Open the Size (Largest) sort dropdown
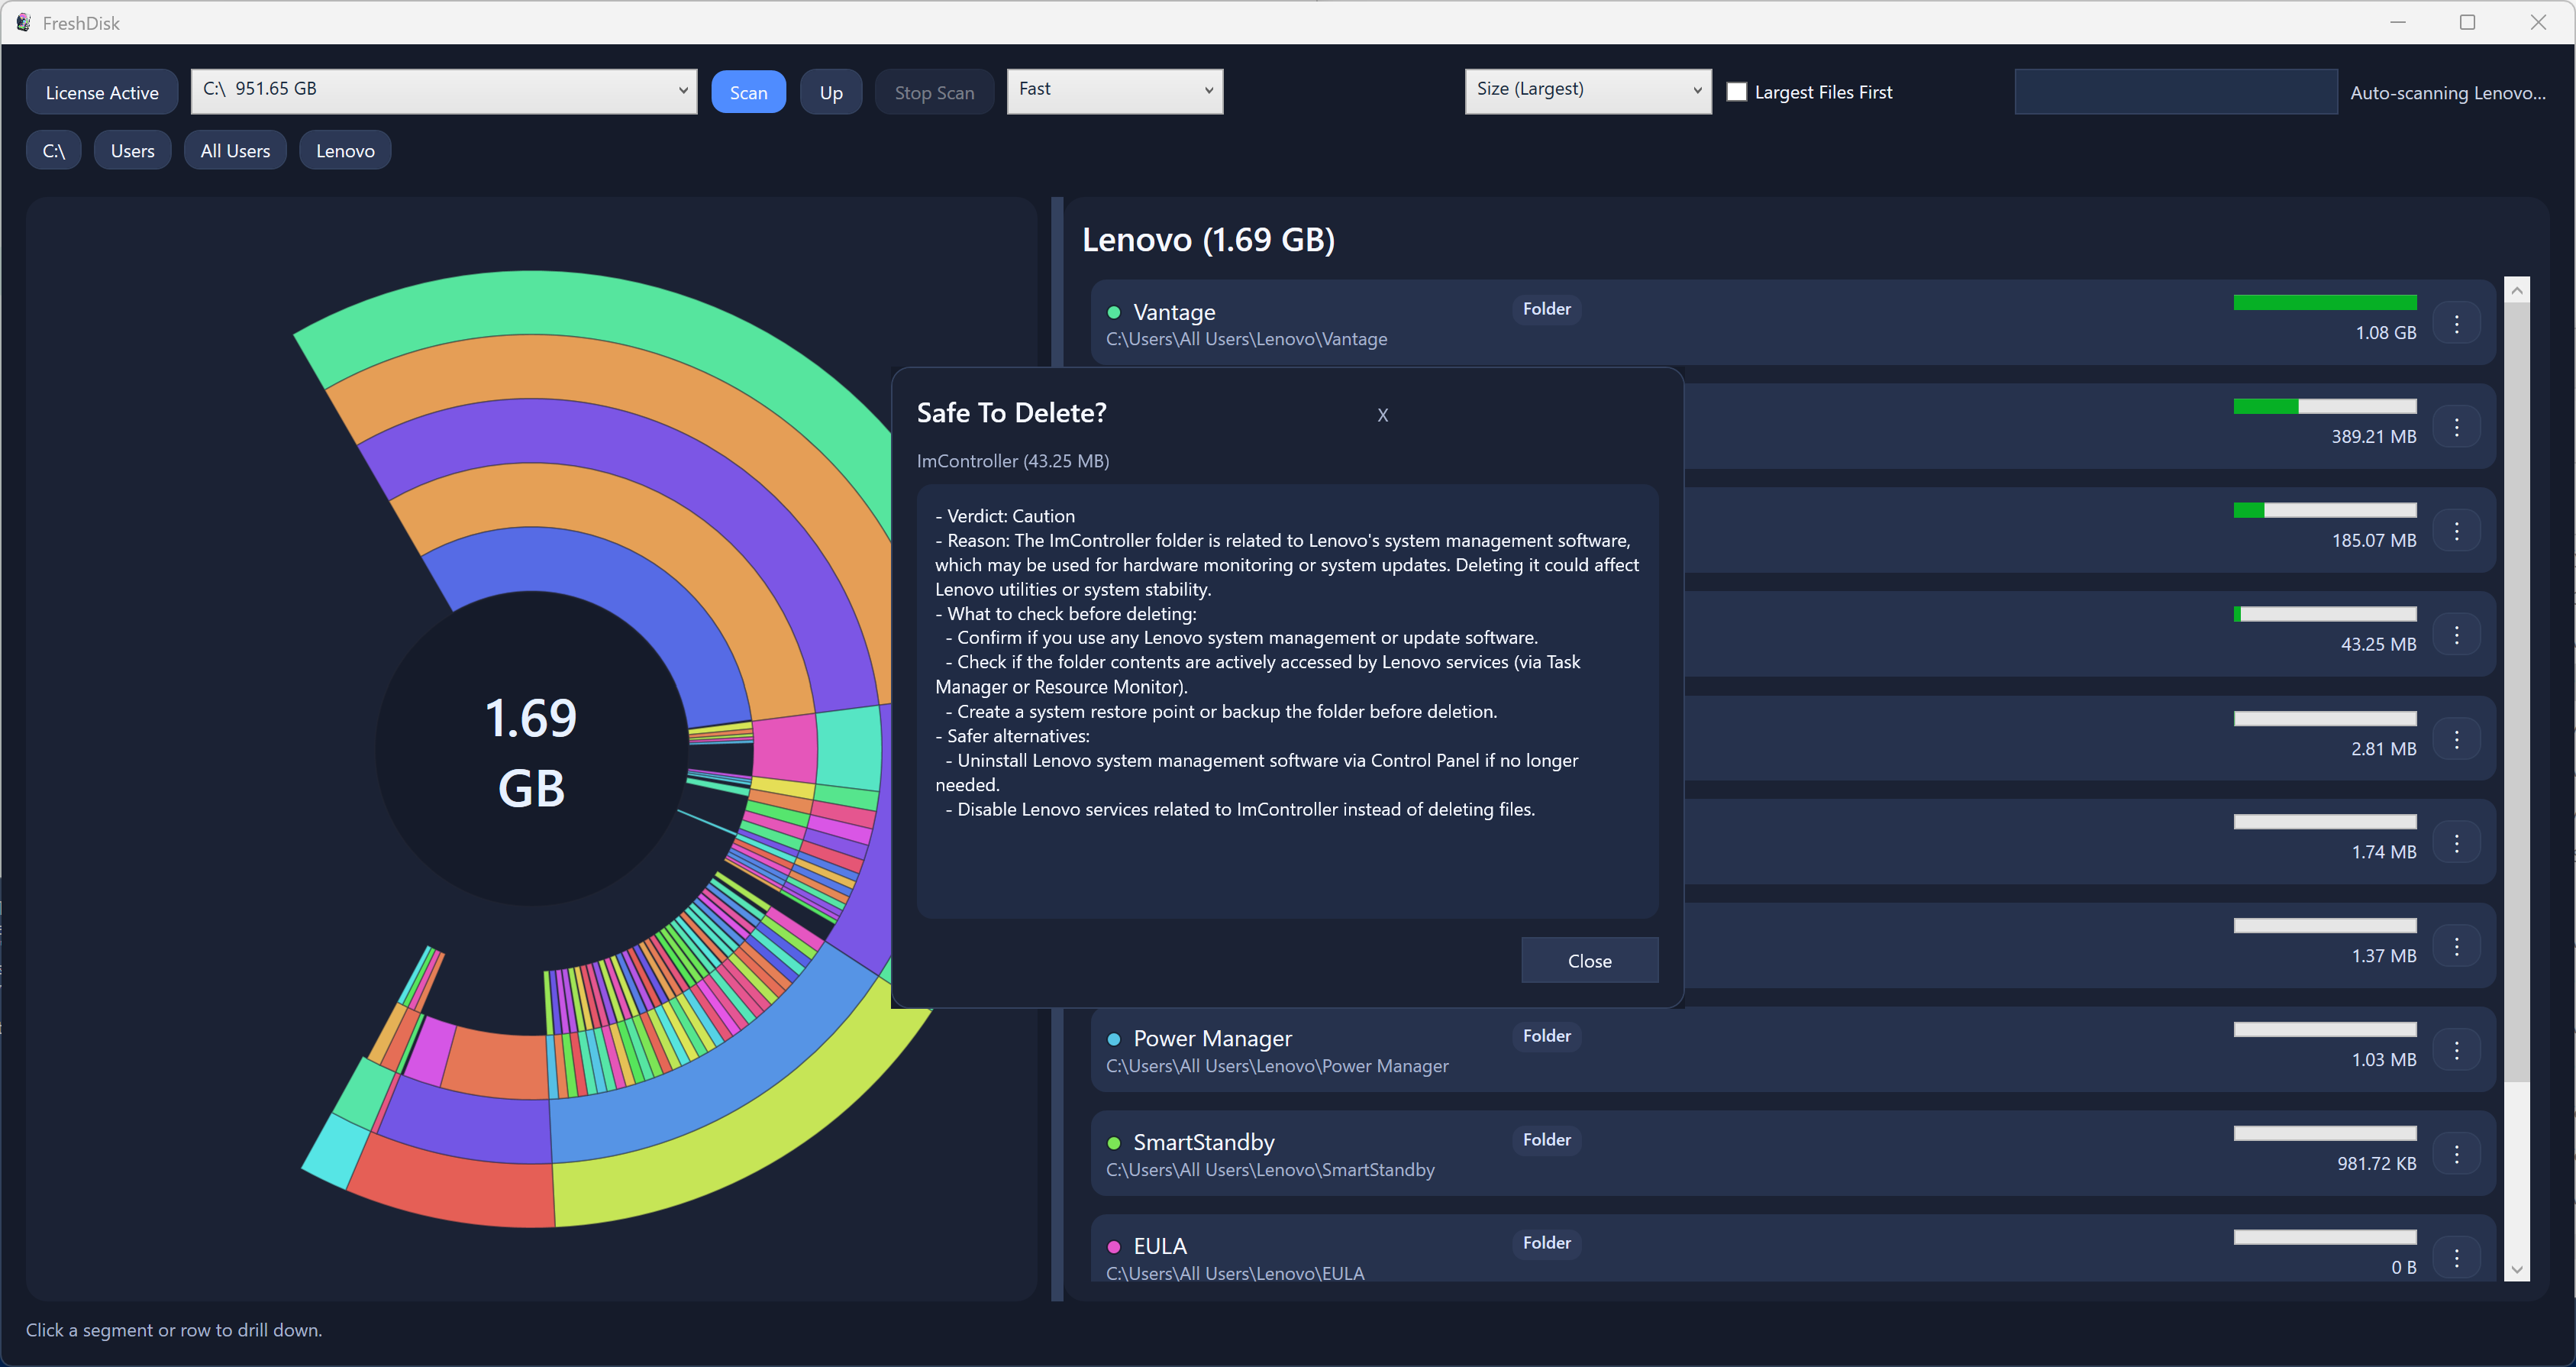Screen dimensions: 2576x1367 [1587, 90]
